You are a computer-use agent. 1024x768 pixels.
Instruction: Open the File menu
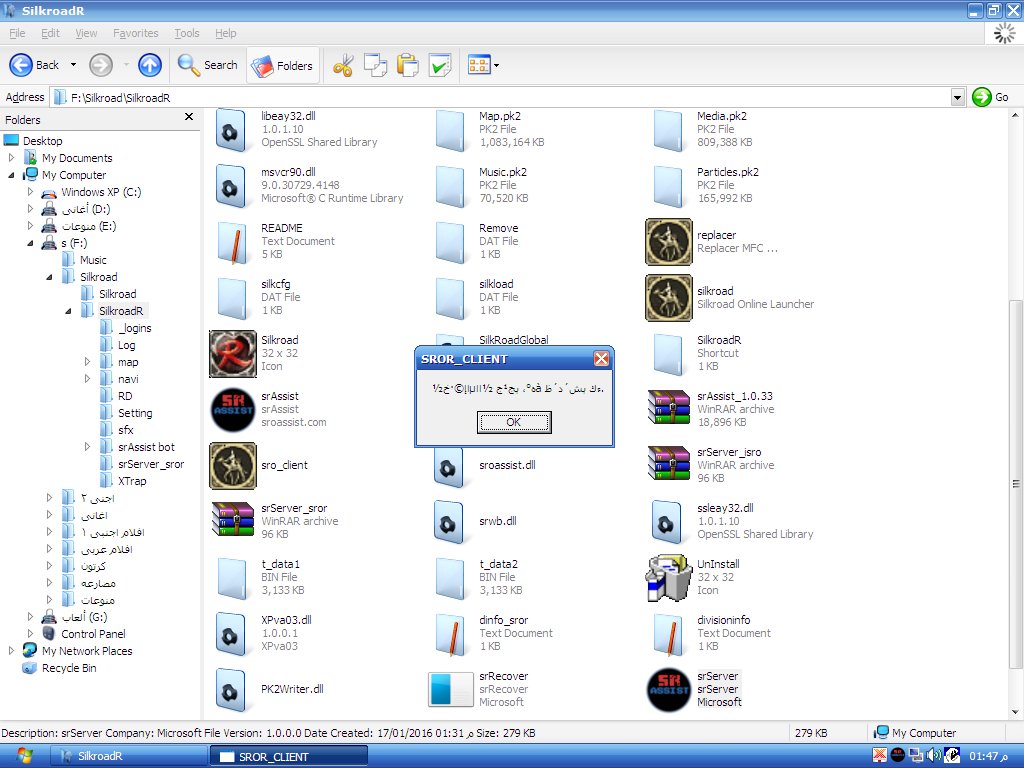(x=17, y=33)
